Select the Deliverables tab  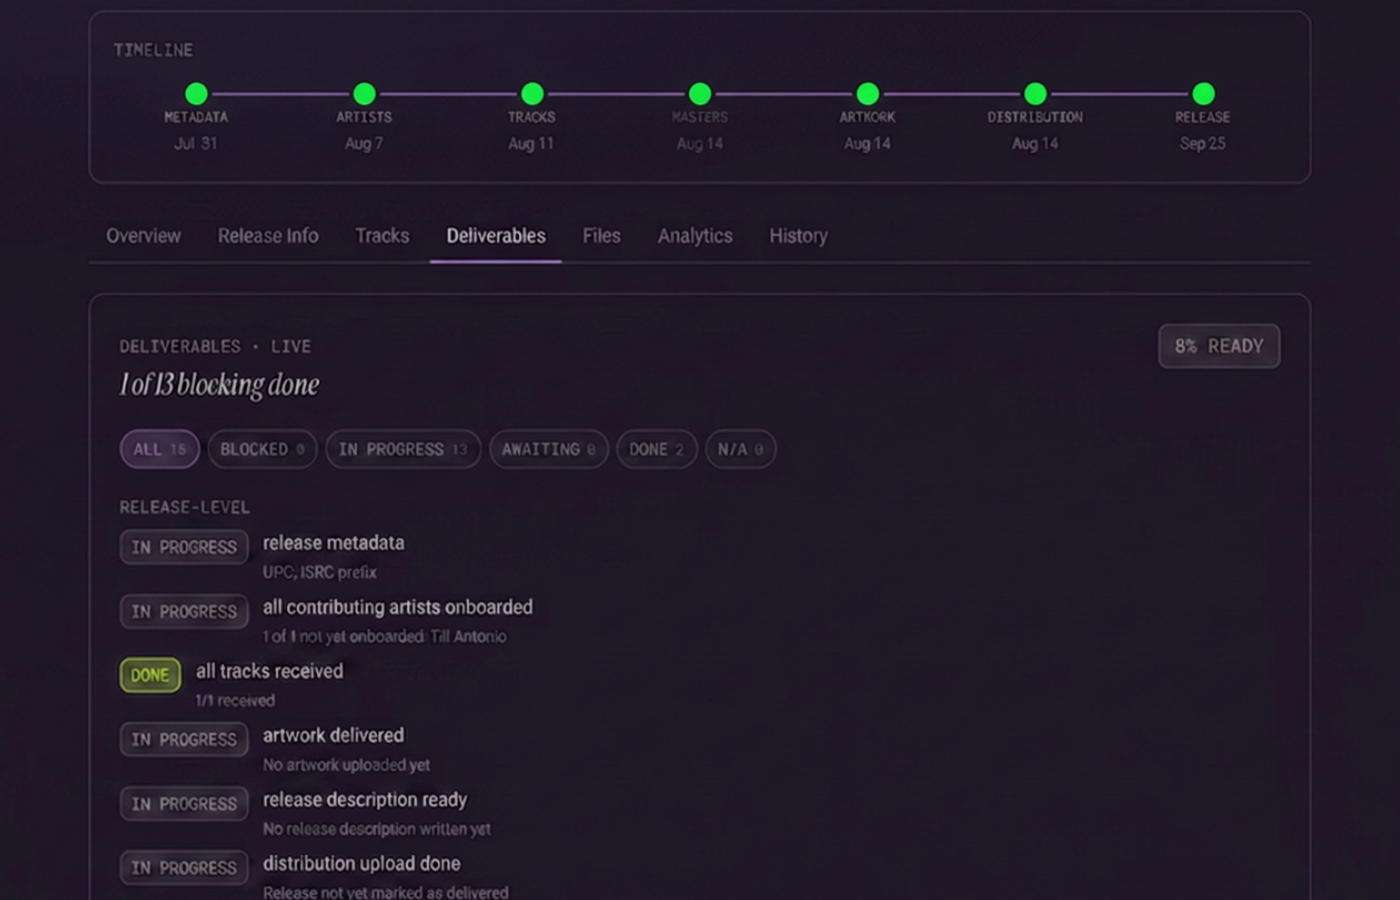click(x=496, y=236)
